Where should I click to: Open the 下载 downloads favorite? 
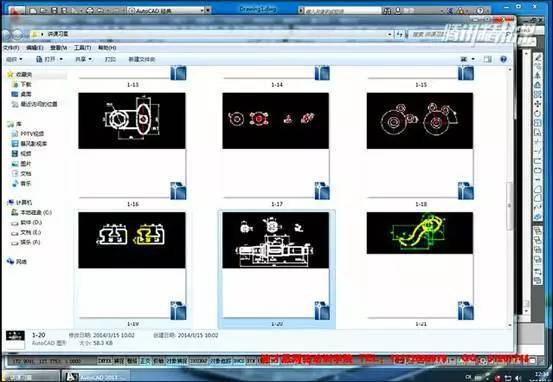click(22, 84)
